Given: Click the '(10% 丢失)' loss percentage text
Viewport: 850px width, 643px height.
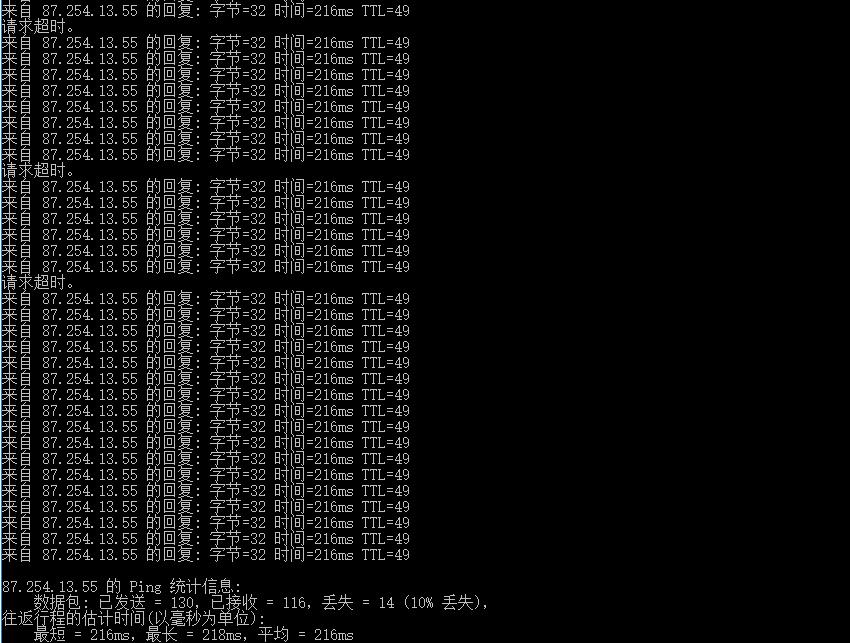Looking at the screenshot, I should [x=445, y=602].
